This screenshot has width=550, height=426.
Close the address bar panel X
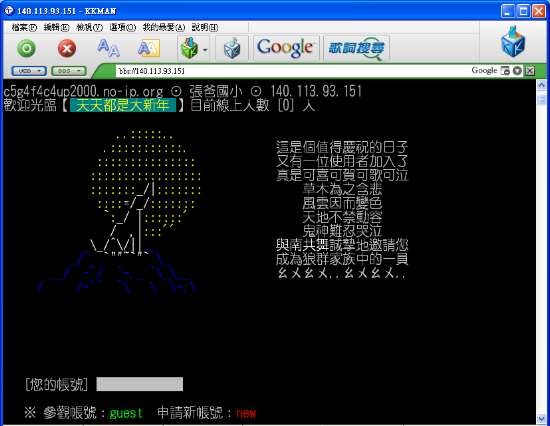[x=530, y=71]
